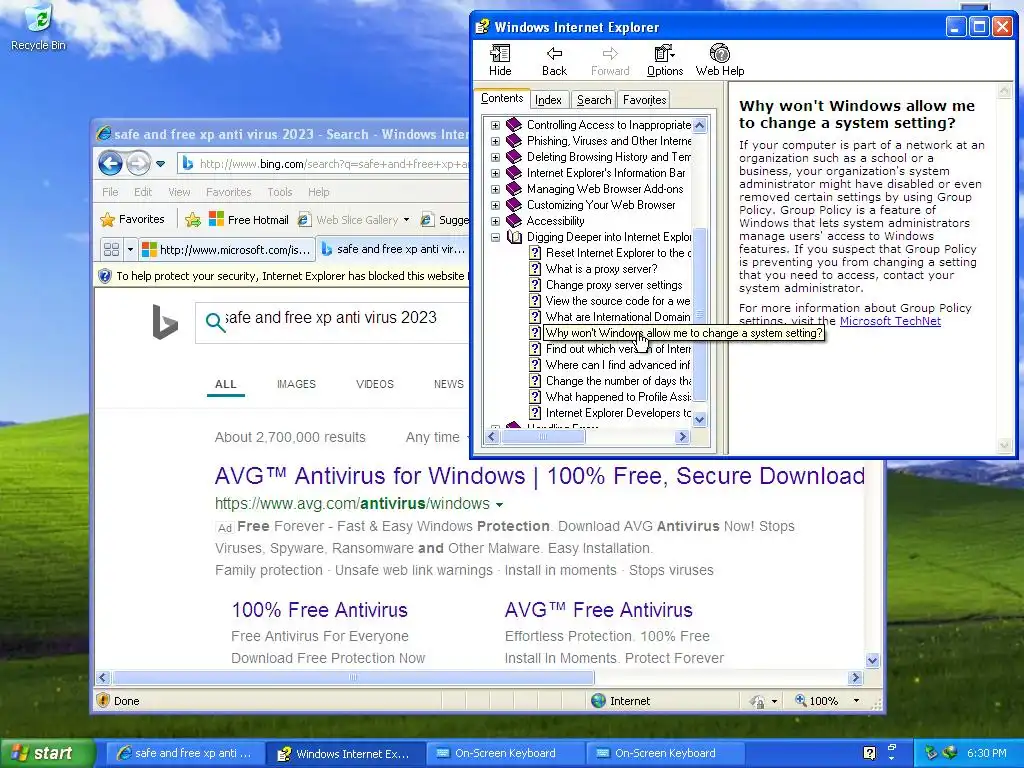
Task: Expand Managing Web Browser Add-ons topic
Action: [495, 189]
